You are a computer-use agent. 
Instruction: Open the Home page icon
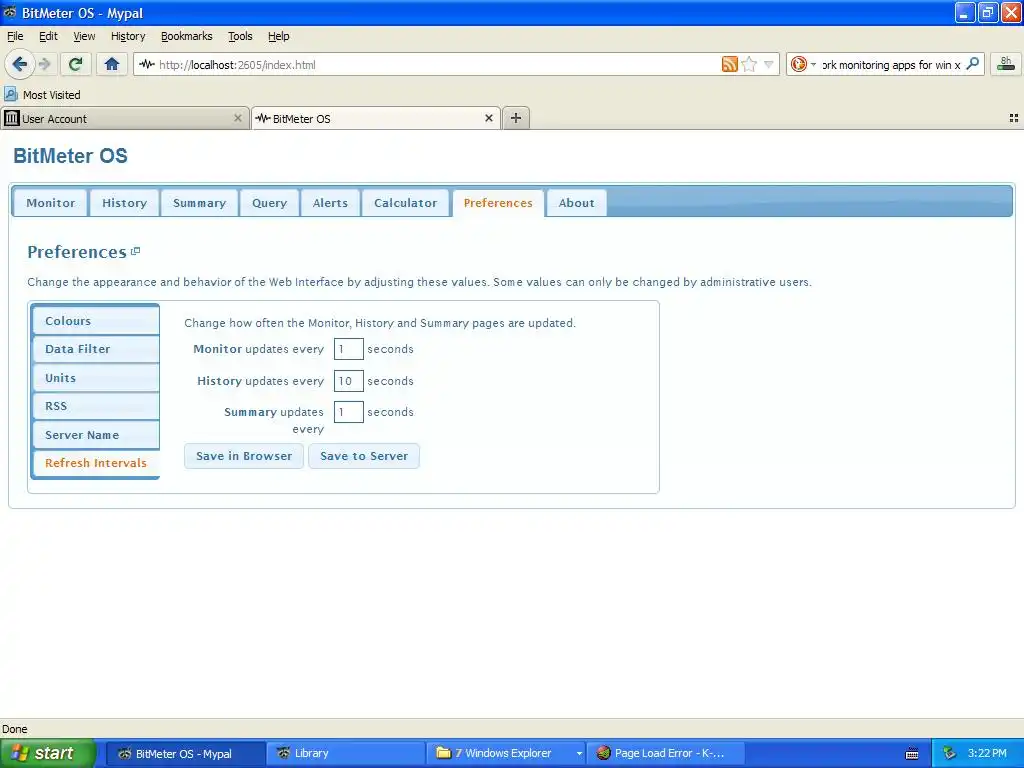pos(112,64)
